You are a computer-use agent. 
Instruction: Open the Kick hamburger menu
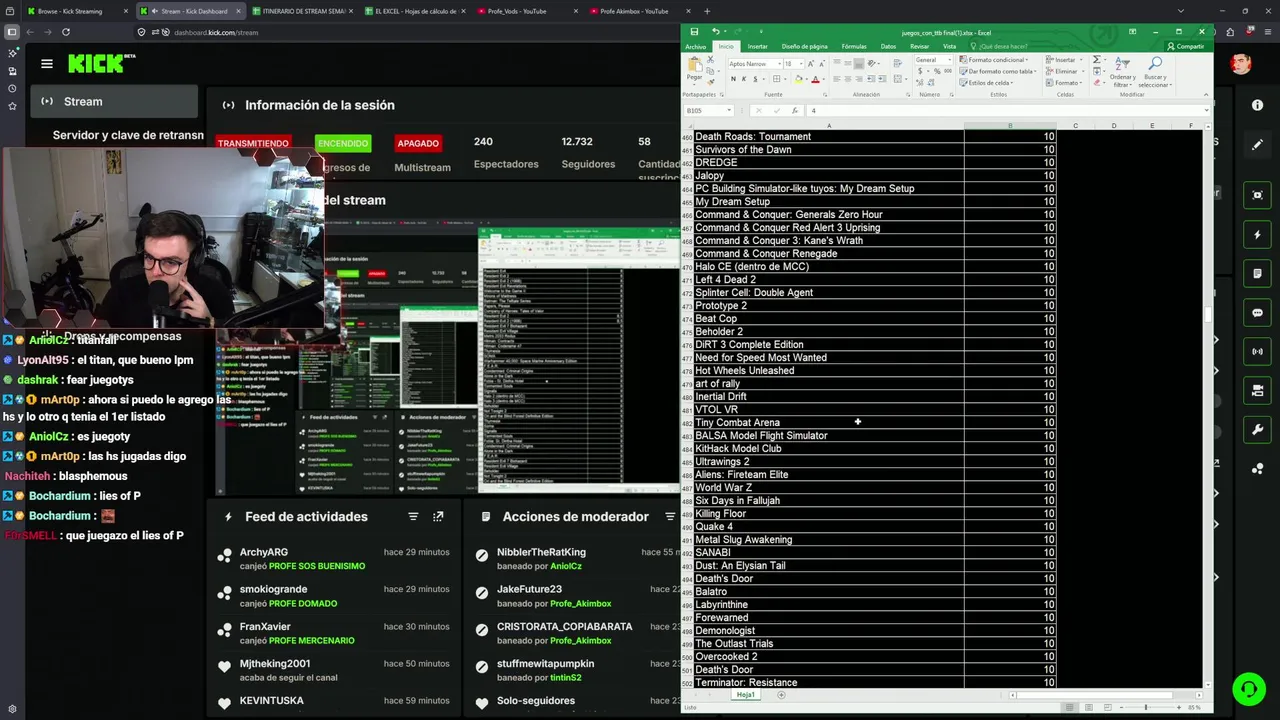click(47, 64)
